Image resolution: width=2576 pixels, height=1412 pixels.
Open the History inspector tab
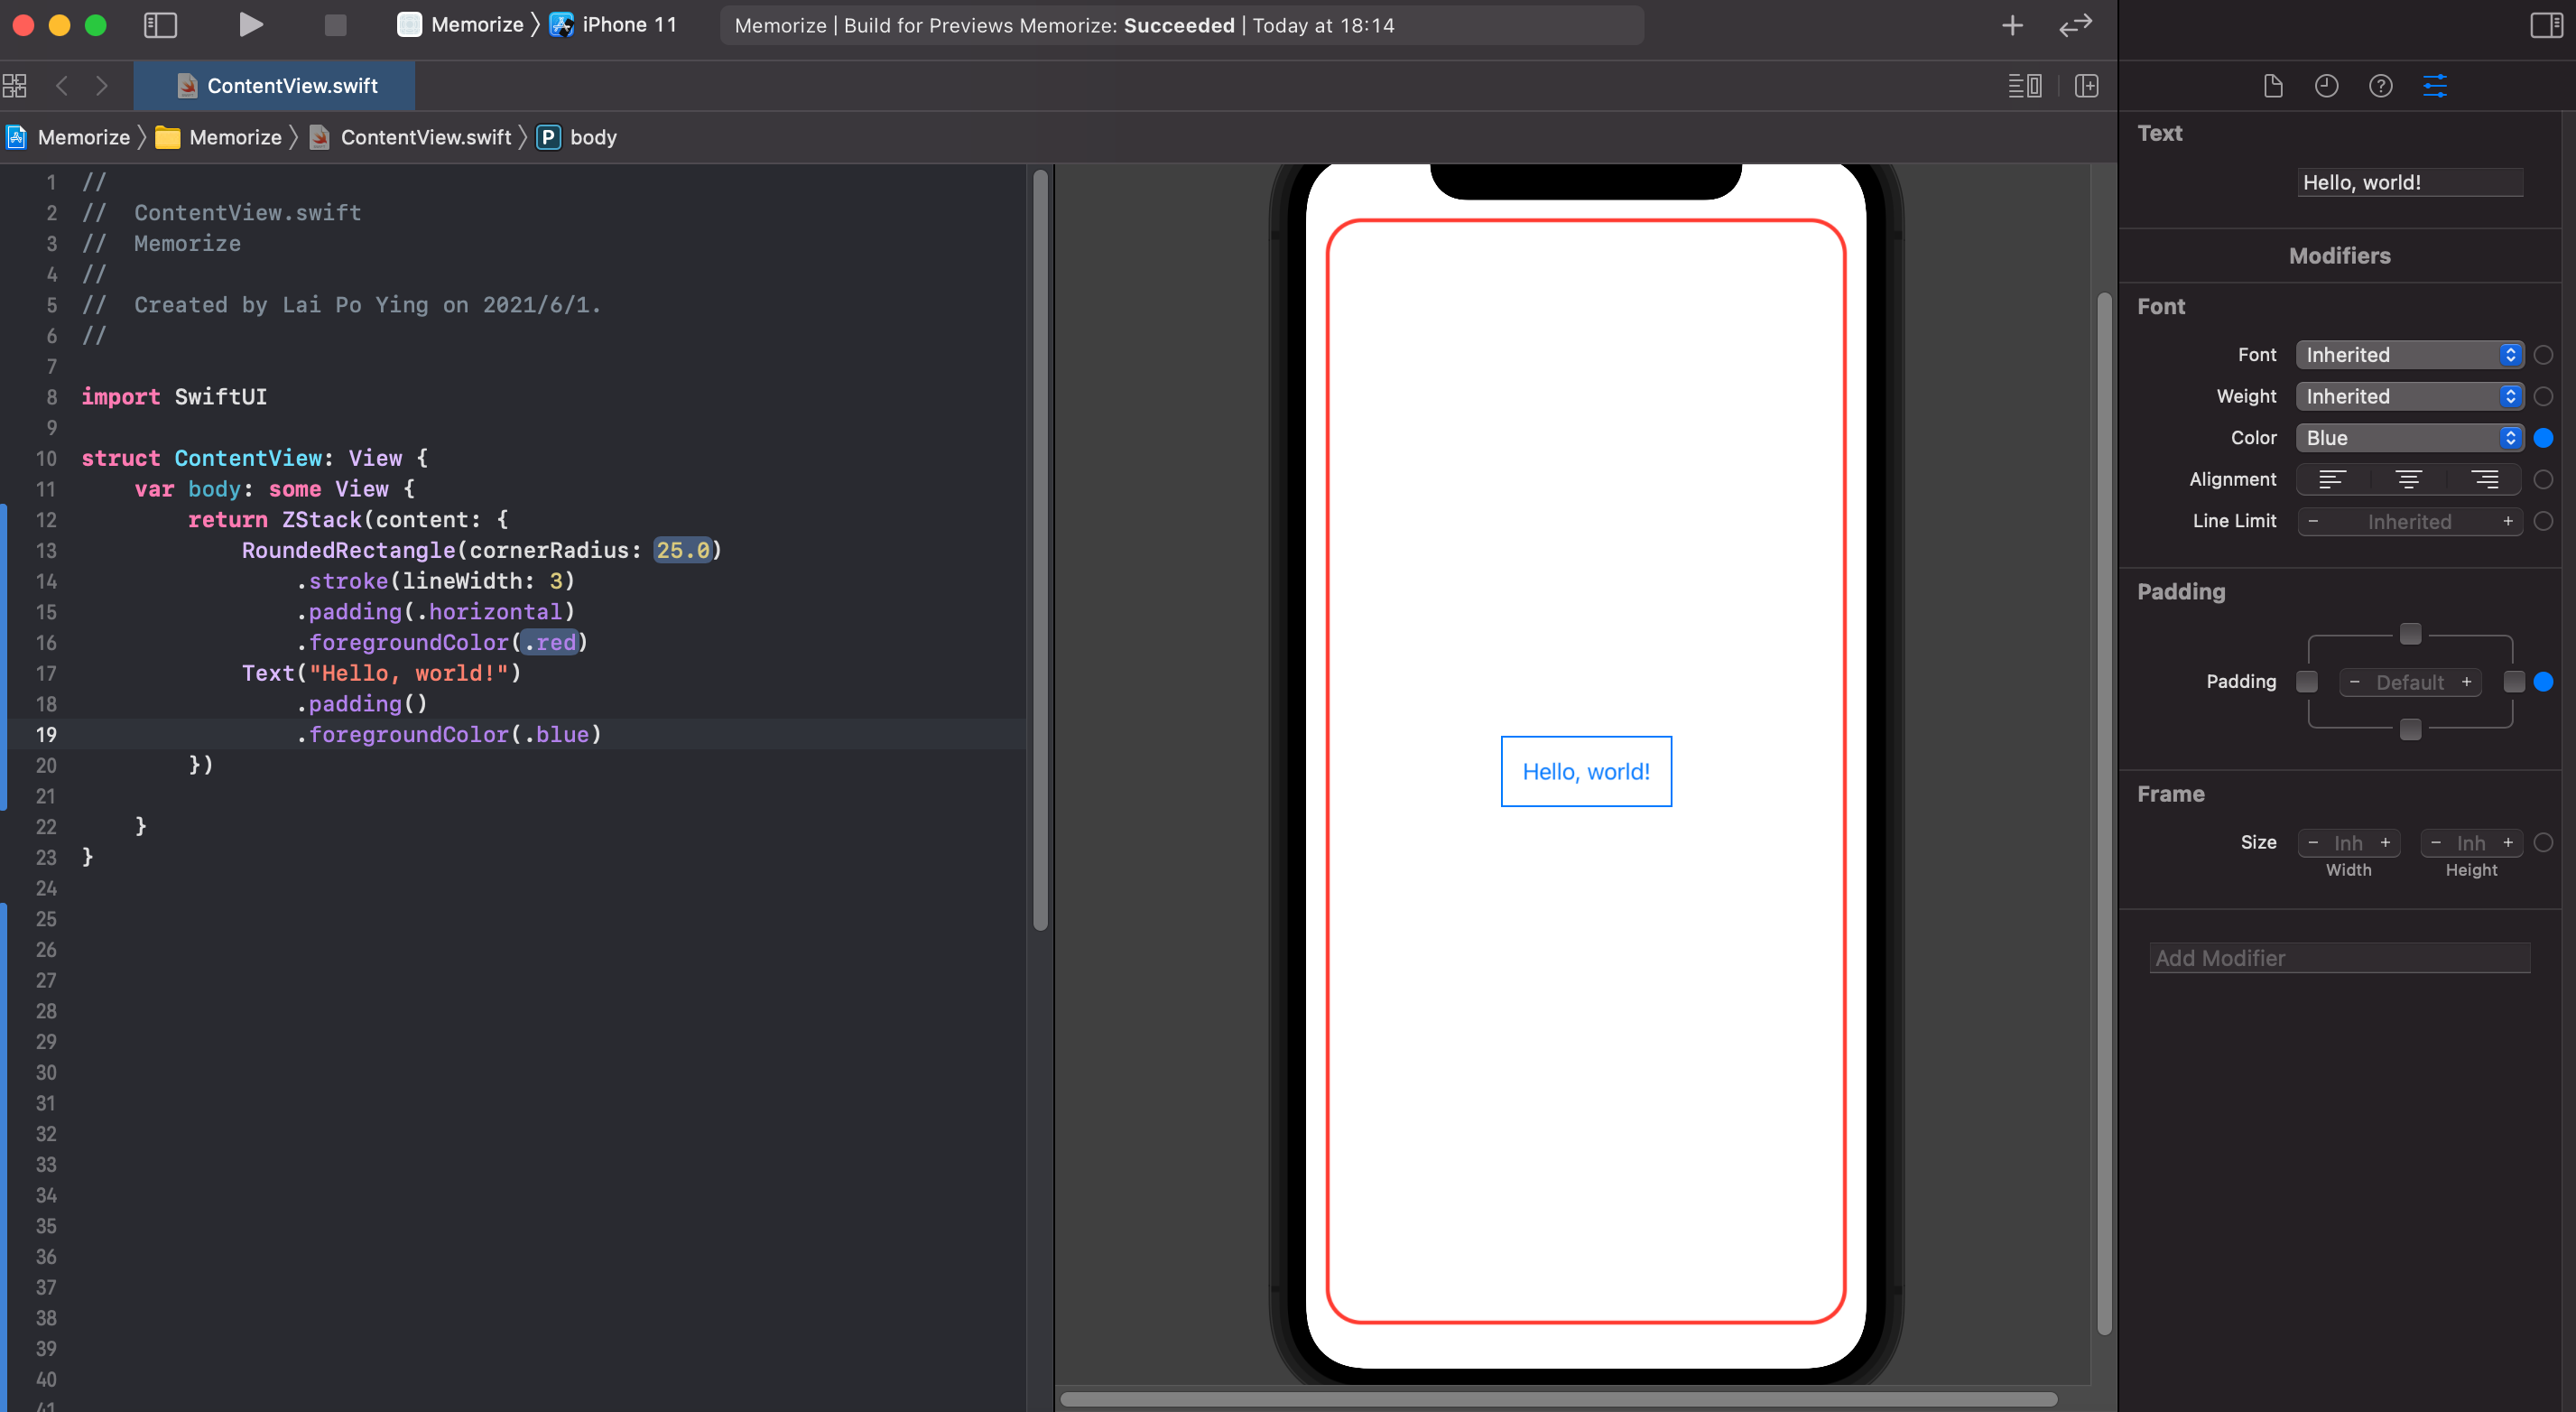pyautogui.click(x=2326, y=86)
